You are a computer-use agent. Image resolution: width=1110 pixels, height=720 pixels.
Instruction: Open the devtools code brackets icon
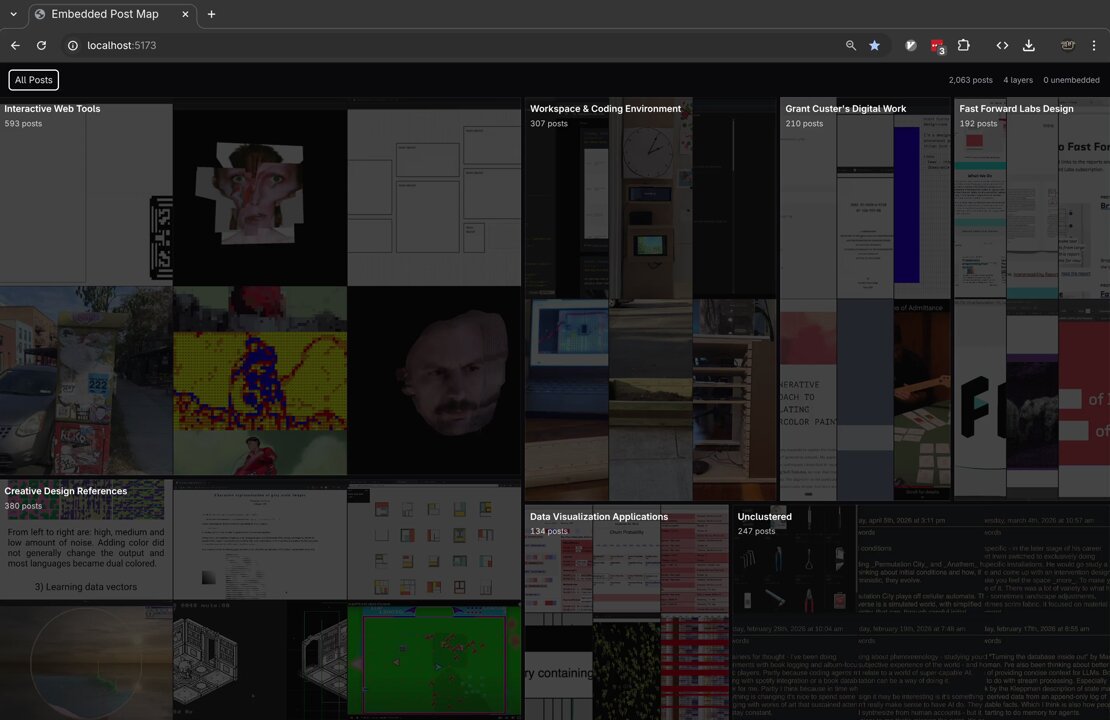click(1002, 45)
